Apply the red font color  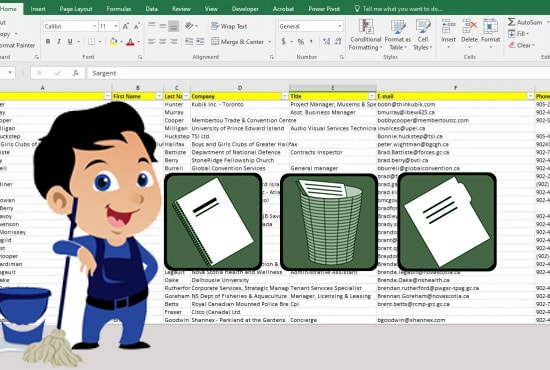point(130,42)
